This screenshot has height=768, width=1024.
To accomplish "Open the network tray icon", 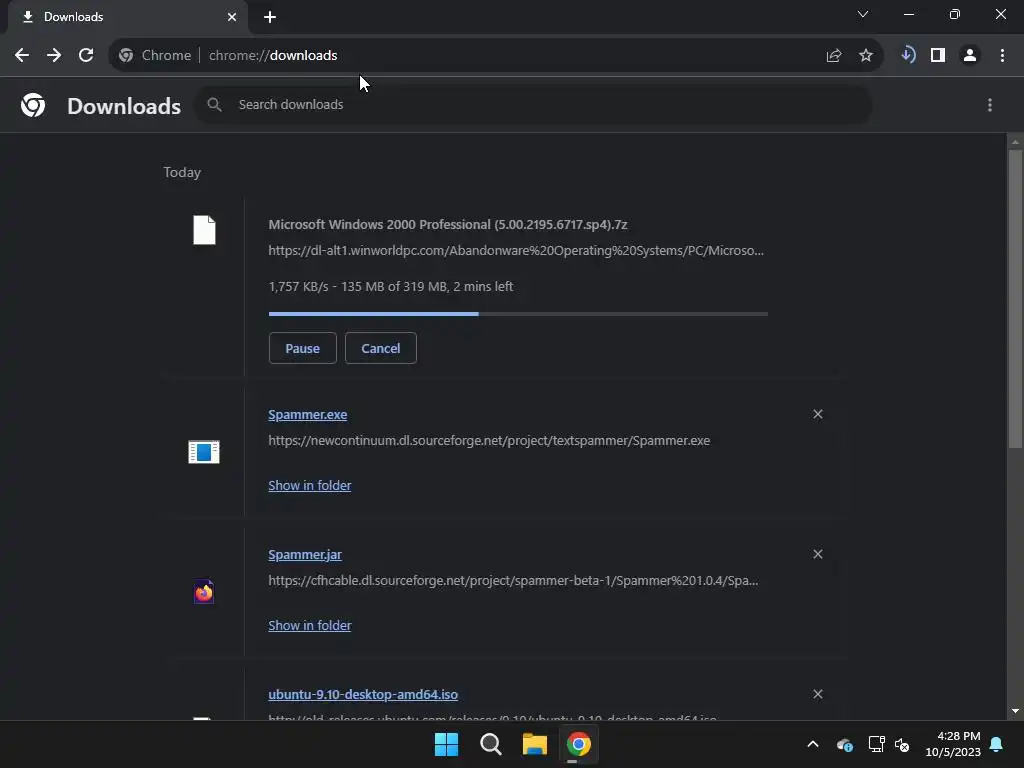I will coord(876,744).
